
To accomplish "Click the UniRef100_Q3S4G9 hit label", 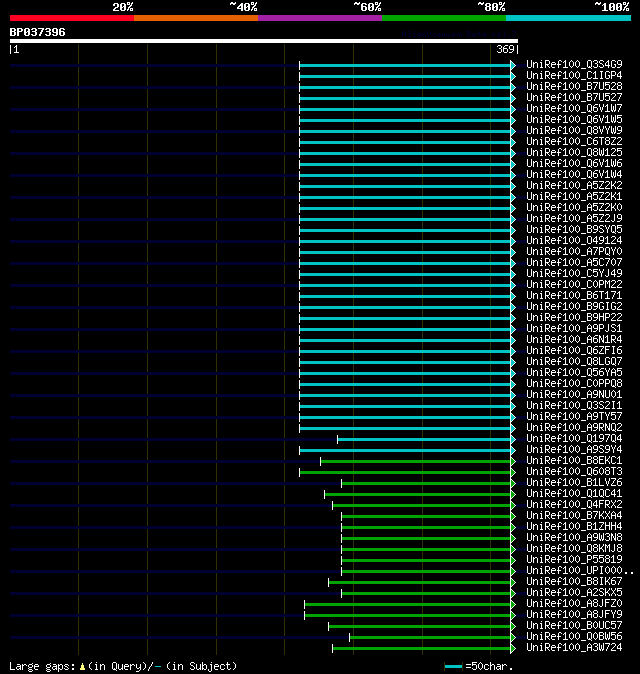I will tap(574, 64).
